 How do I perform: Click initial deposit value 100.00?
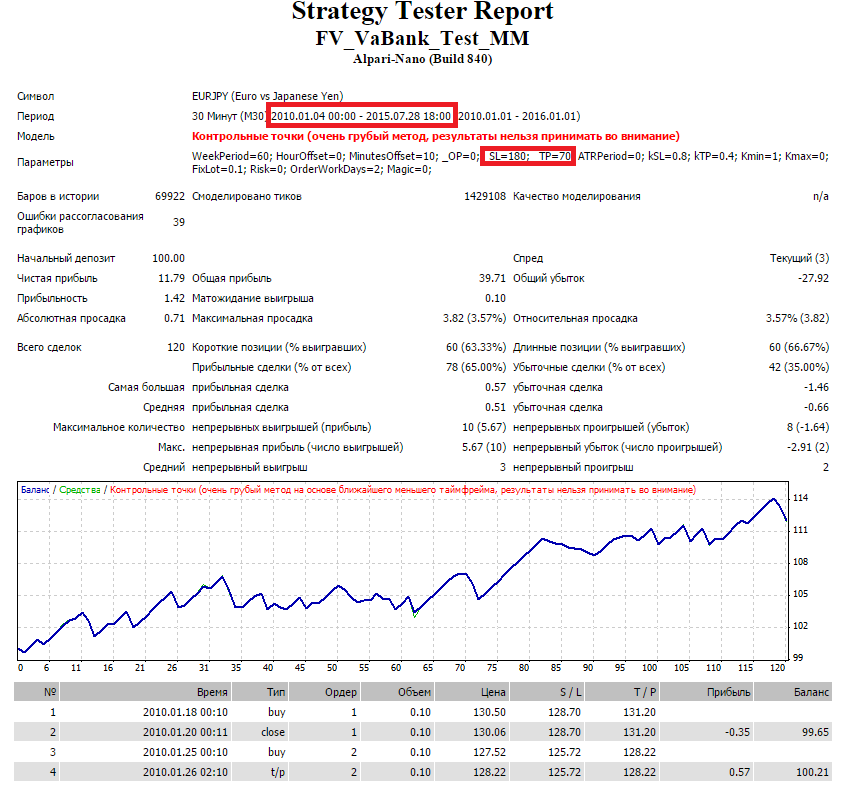tap(168, 258)
